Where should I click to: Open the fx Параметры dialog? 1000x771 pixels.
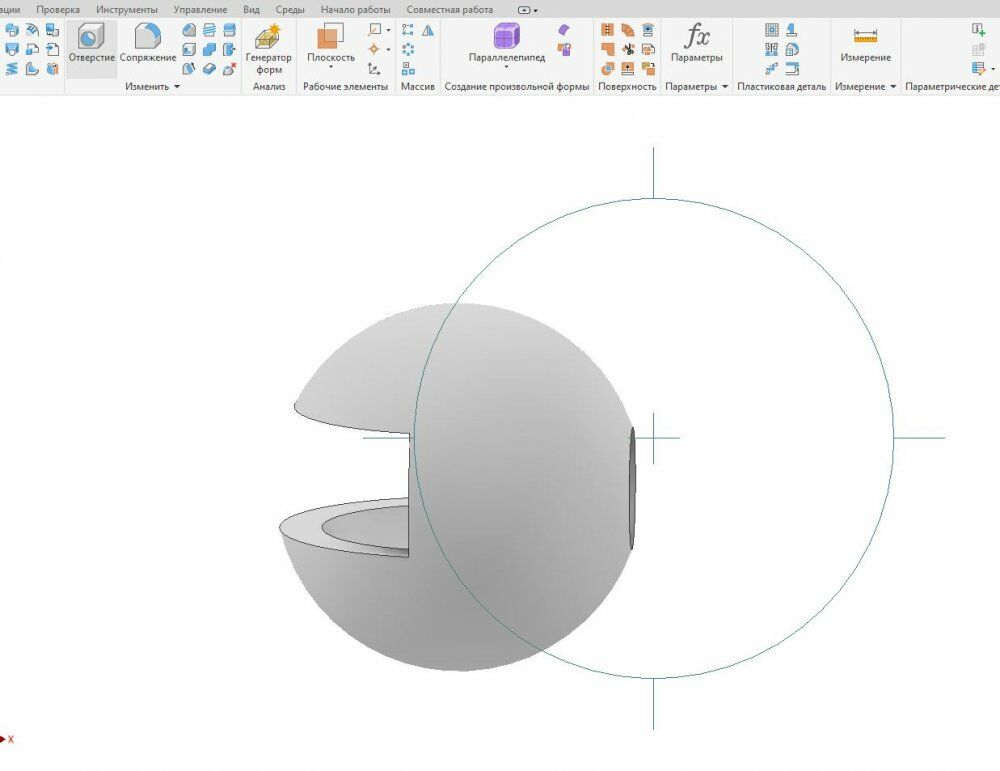point(696,43)
